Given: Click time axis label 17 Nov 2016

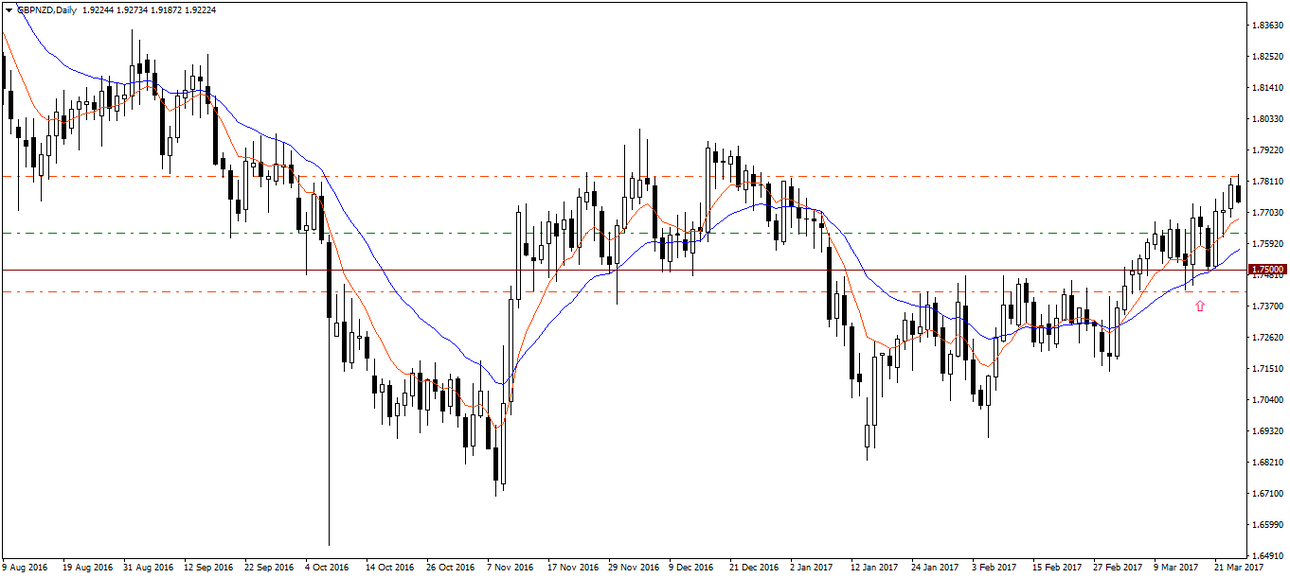Looking at the screenshot, I should click(575, 567).
